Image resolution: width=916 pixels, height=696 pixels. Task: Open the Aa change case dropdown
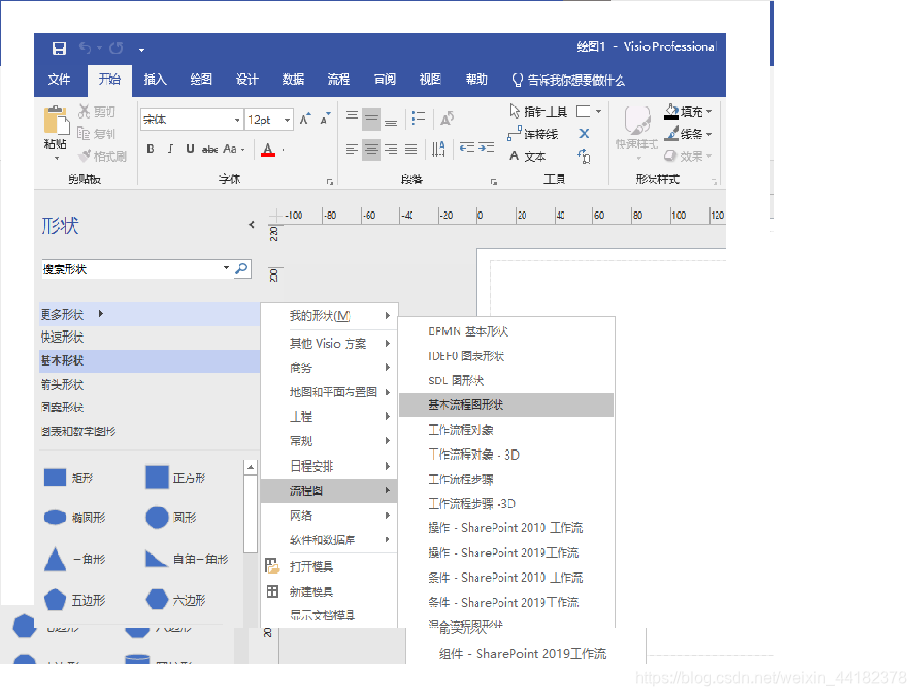point(234,149)
